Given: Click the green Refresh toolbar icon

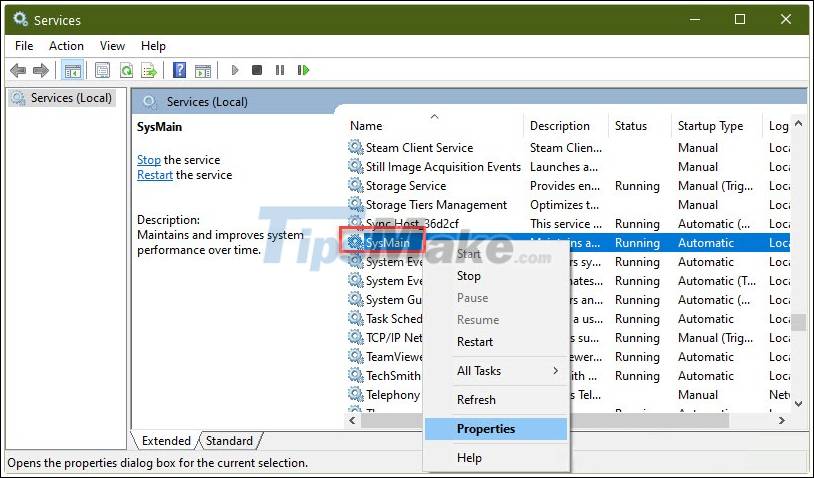Looking at the screenshot, I should (126, 70).
